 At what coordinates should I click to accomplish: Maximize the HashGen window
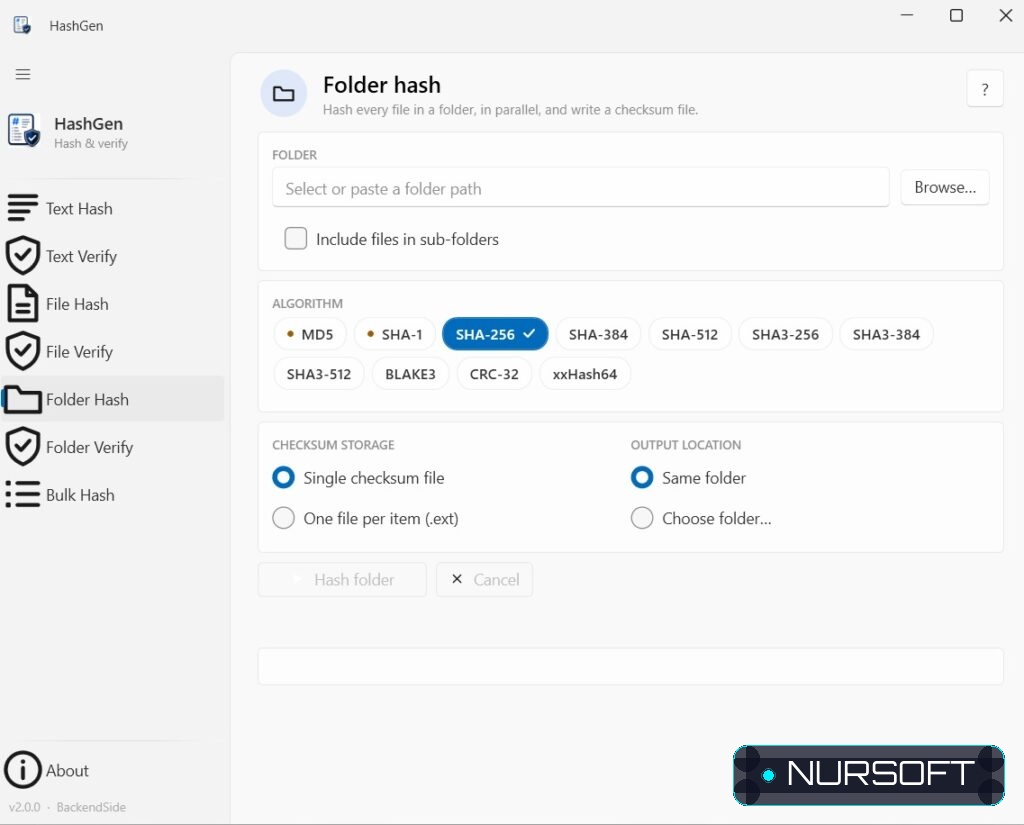click(956, 15)
